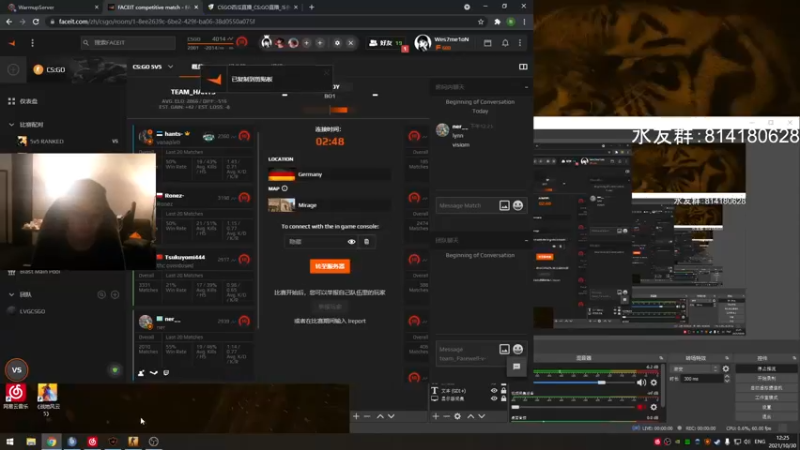Open Chrome extensions puzzle icon
Image resolution: width=800 pixels, height=450 pixels.
pos(497,22)
